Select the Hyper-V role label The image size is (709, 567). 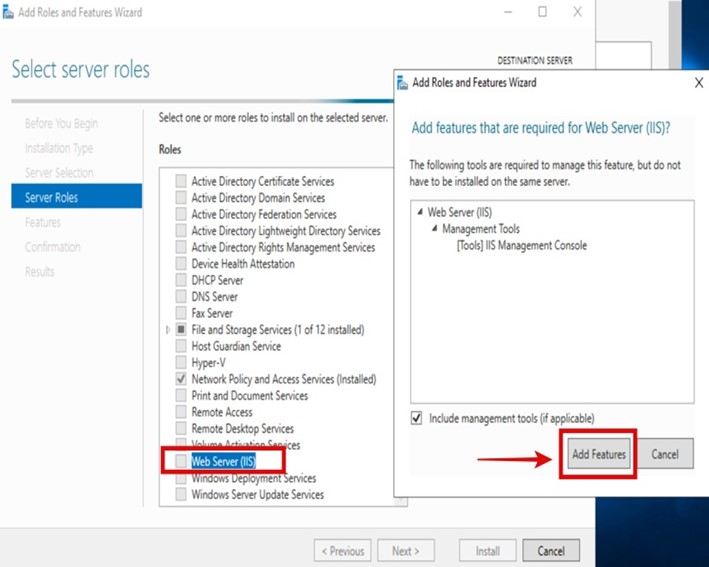208,363
